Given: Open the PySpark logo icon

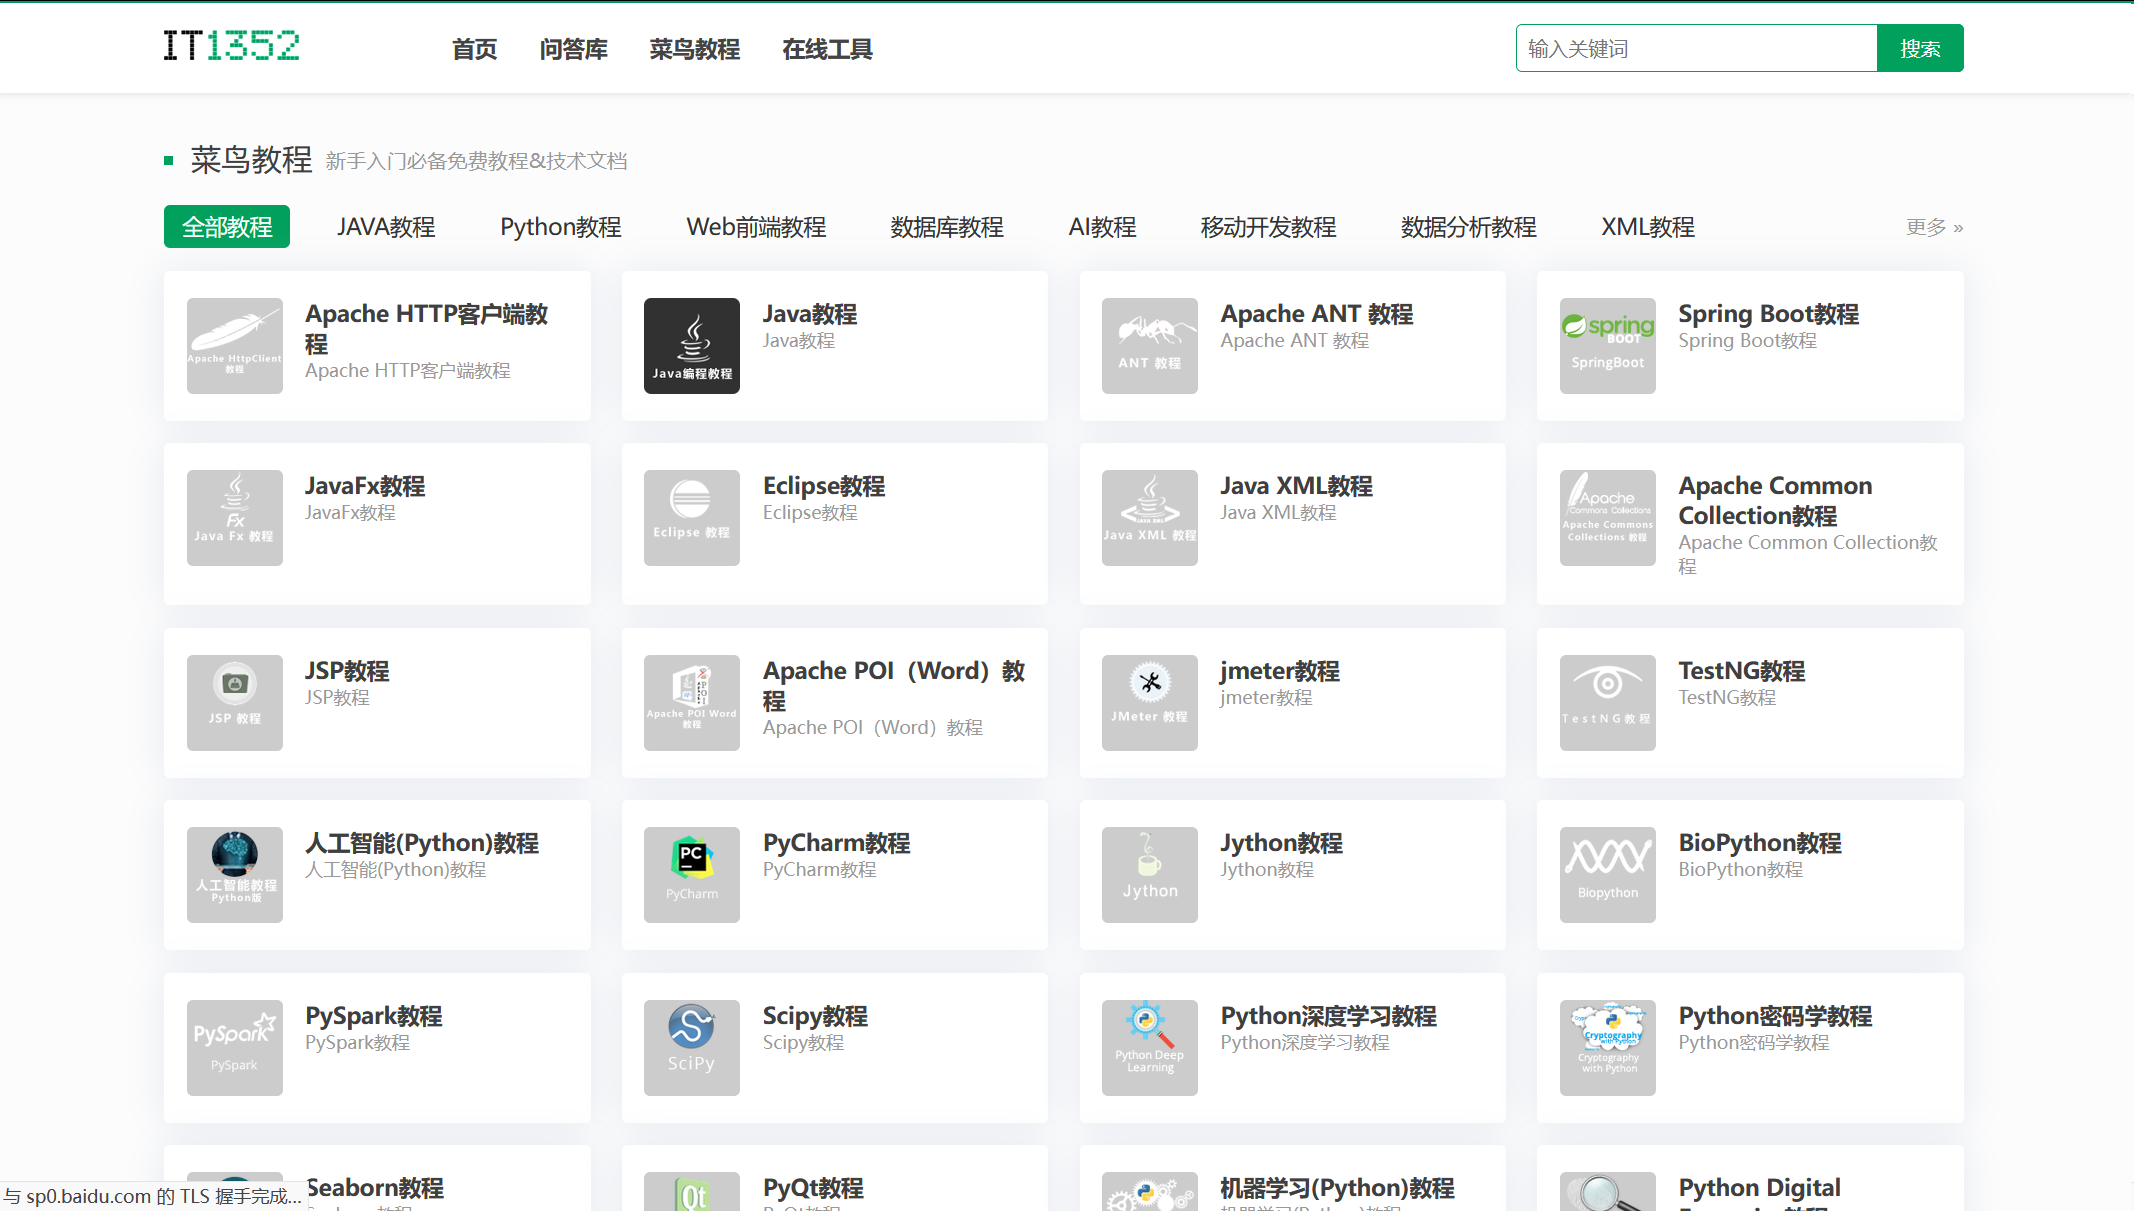Looking at the screenshot, I should click(x=234, y=1047).
